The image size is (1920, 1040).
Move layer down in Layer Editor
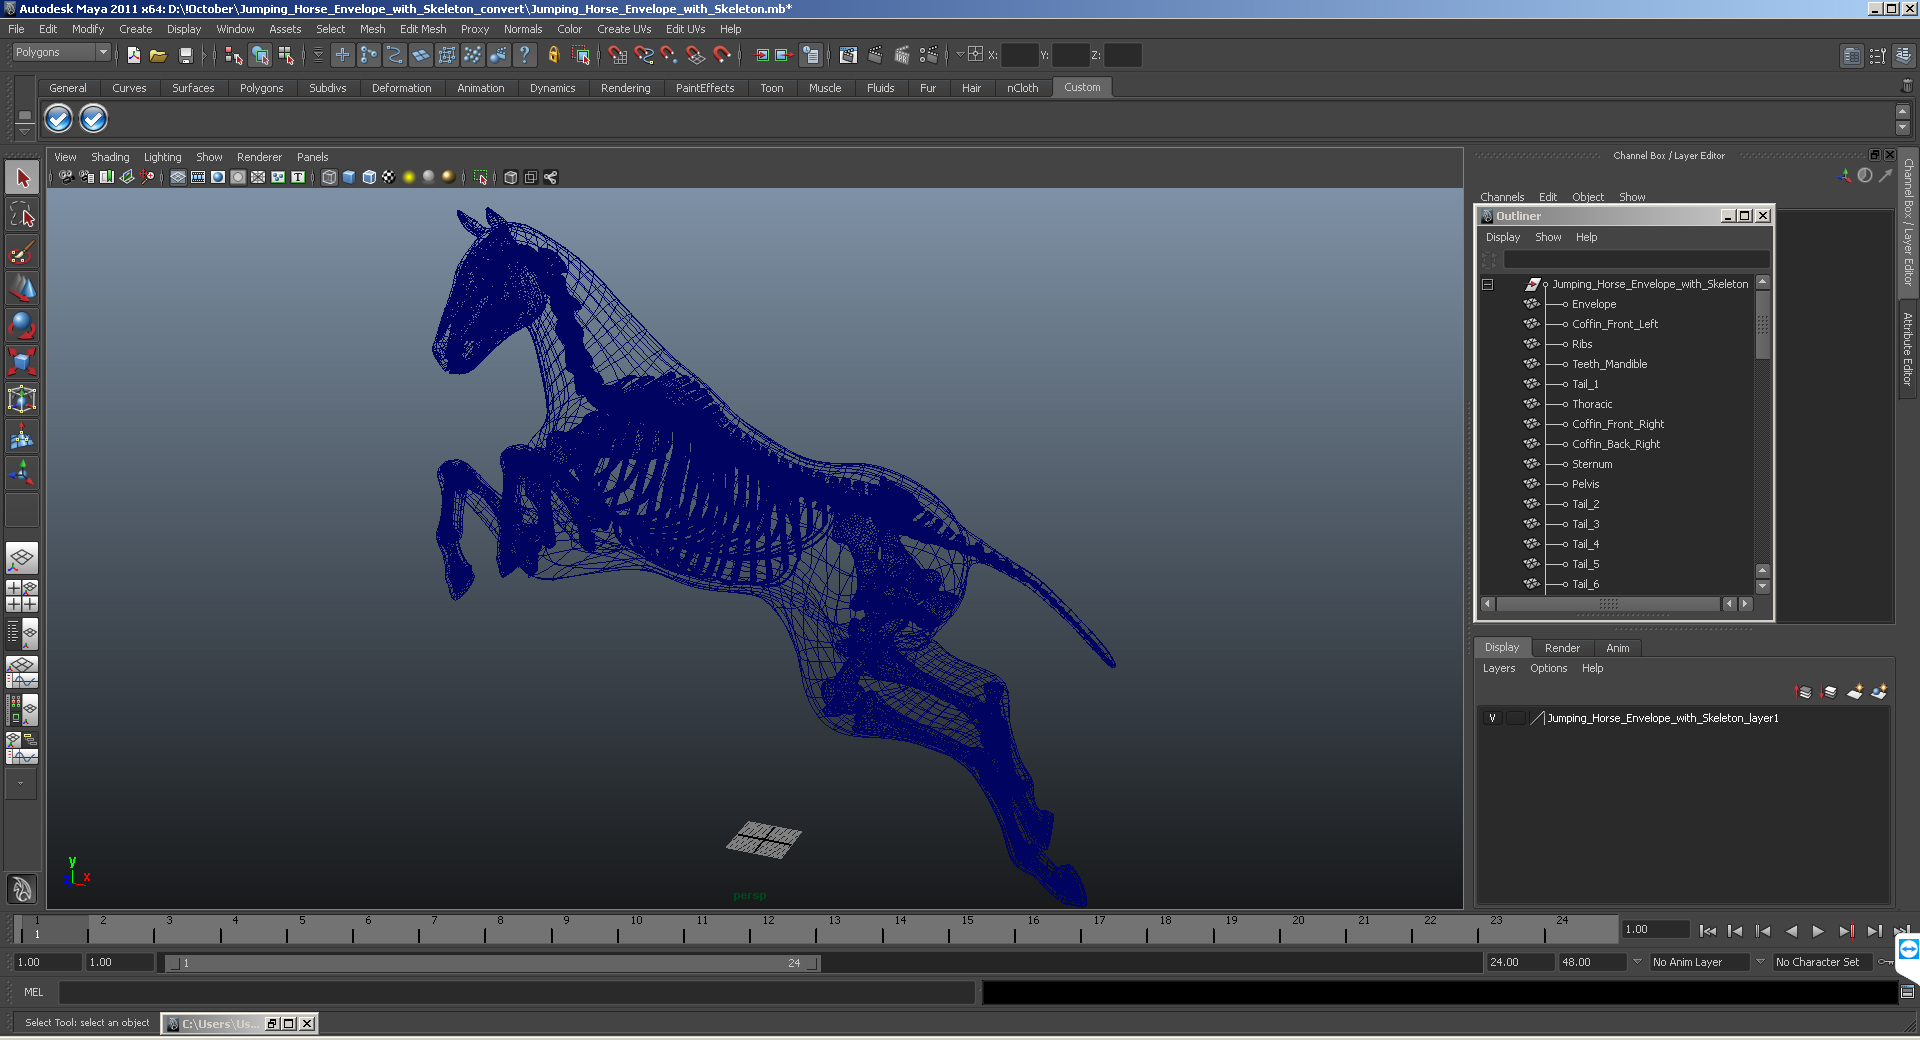click(x=1829, y=691)
